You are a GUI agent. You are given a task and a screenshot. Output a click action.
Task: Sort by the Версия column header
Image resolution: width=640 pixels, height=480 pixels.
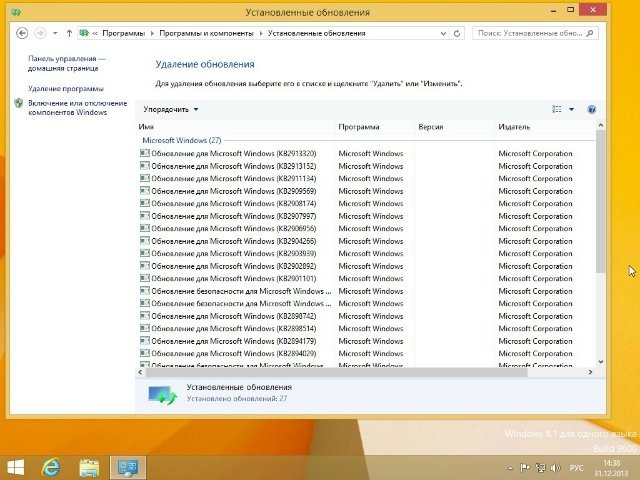(454, 127)
